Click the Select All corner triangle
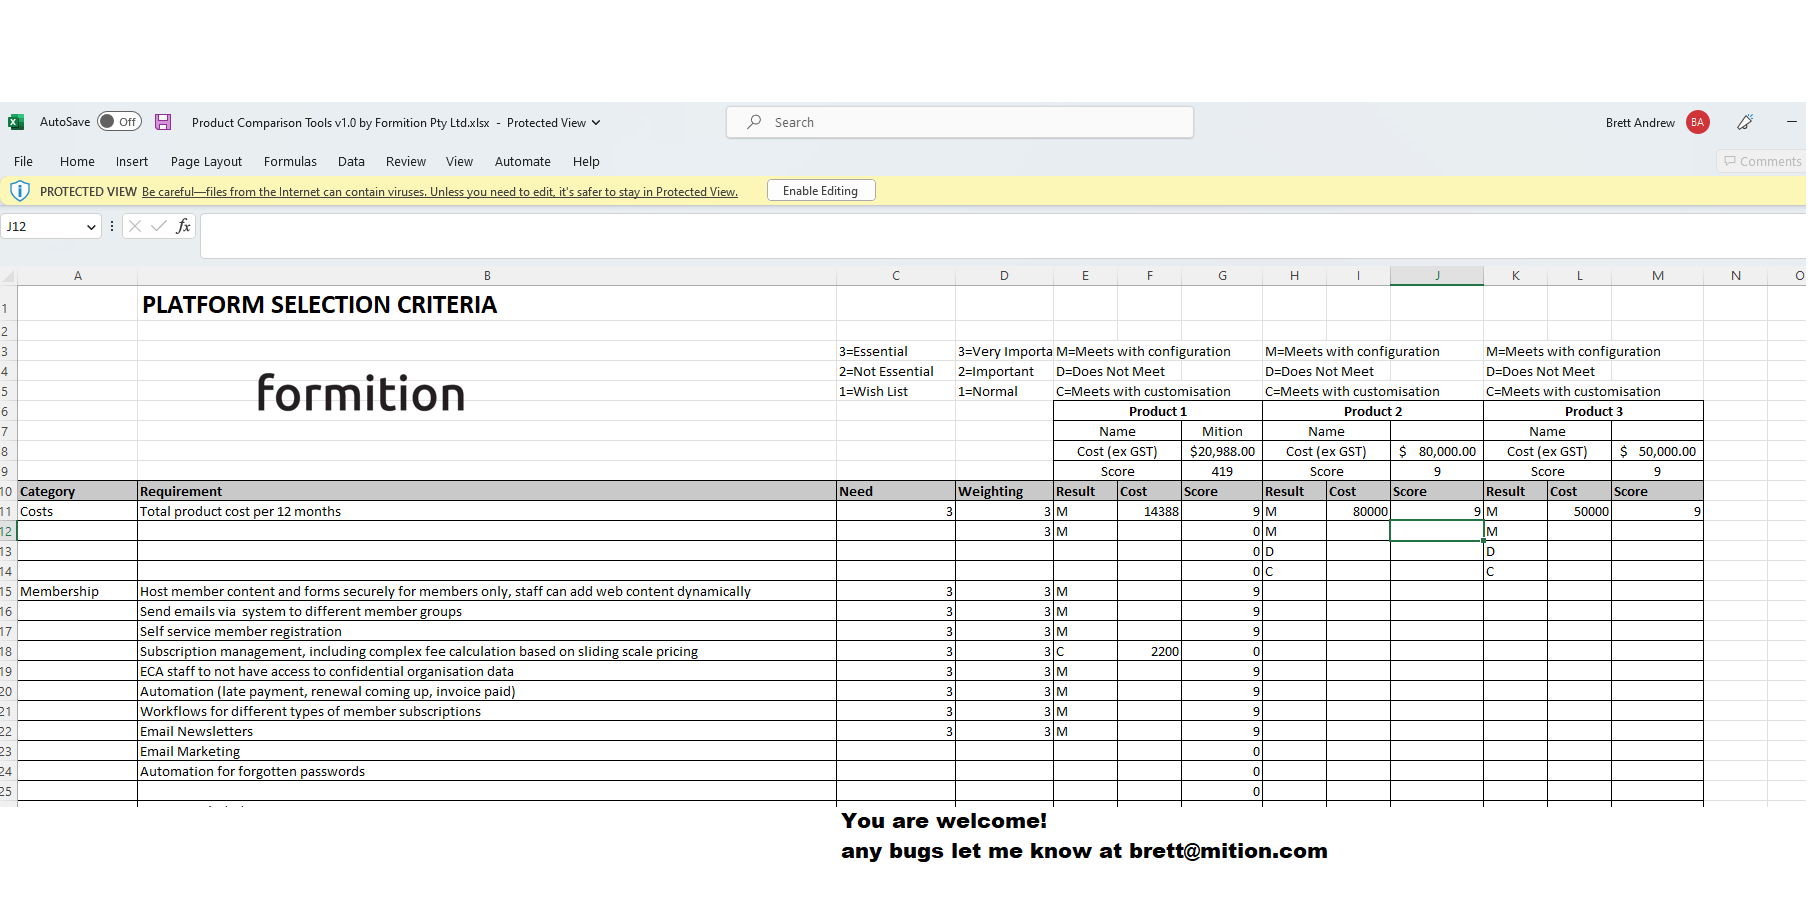This screenshot has width=1808, height=900. point(9,276)
